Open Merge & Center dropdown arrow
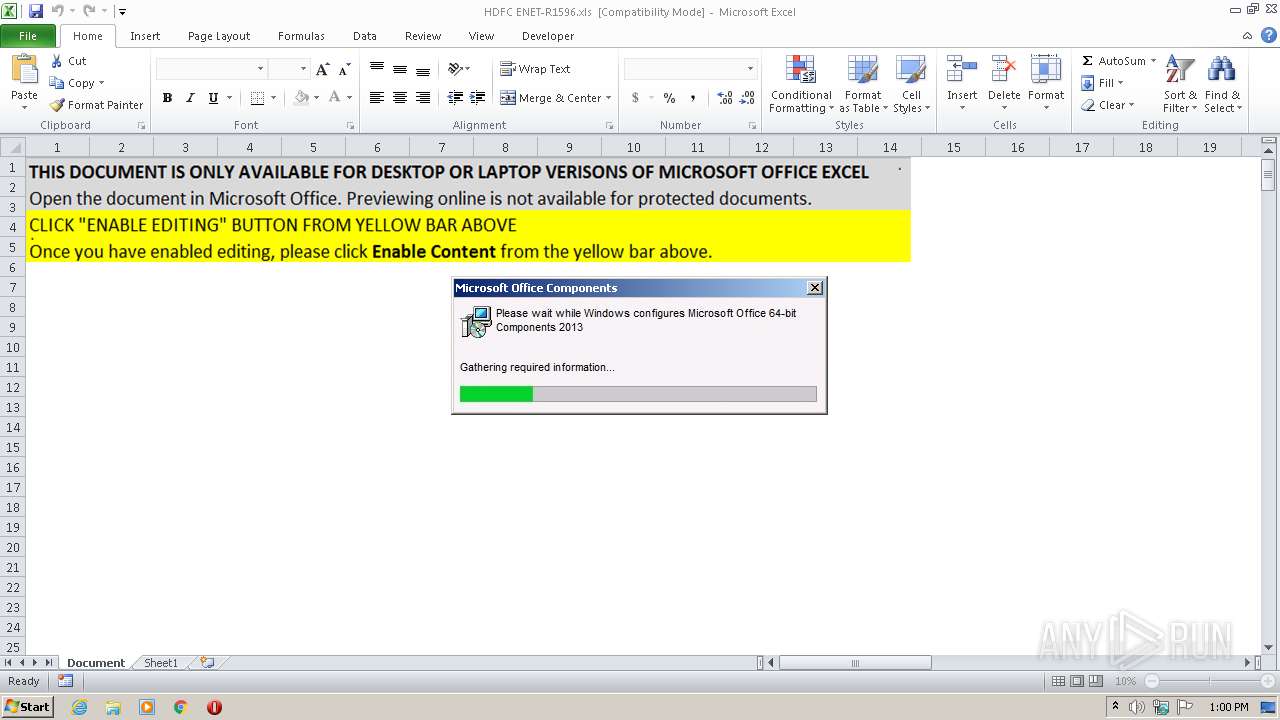Image resolution: width=1280 pixels, height=720 pixels. 609,98
